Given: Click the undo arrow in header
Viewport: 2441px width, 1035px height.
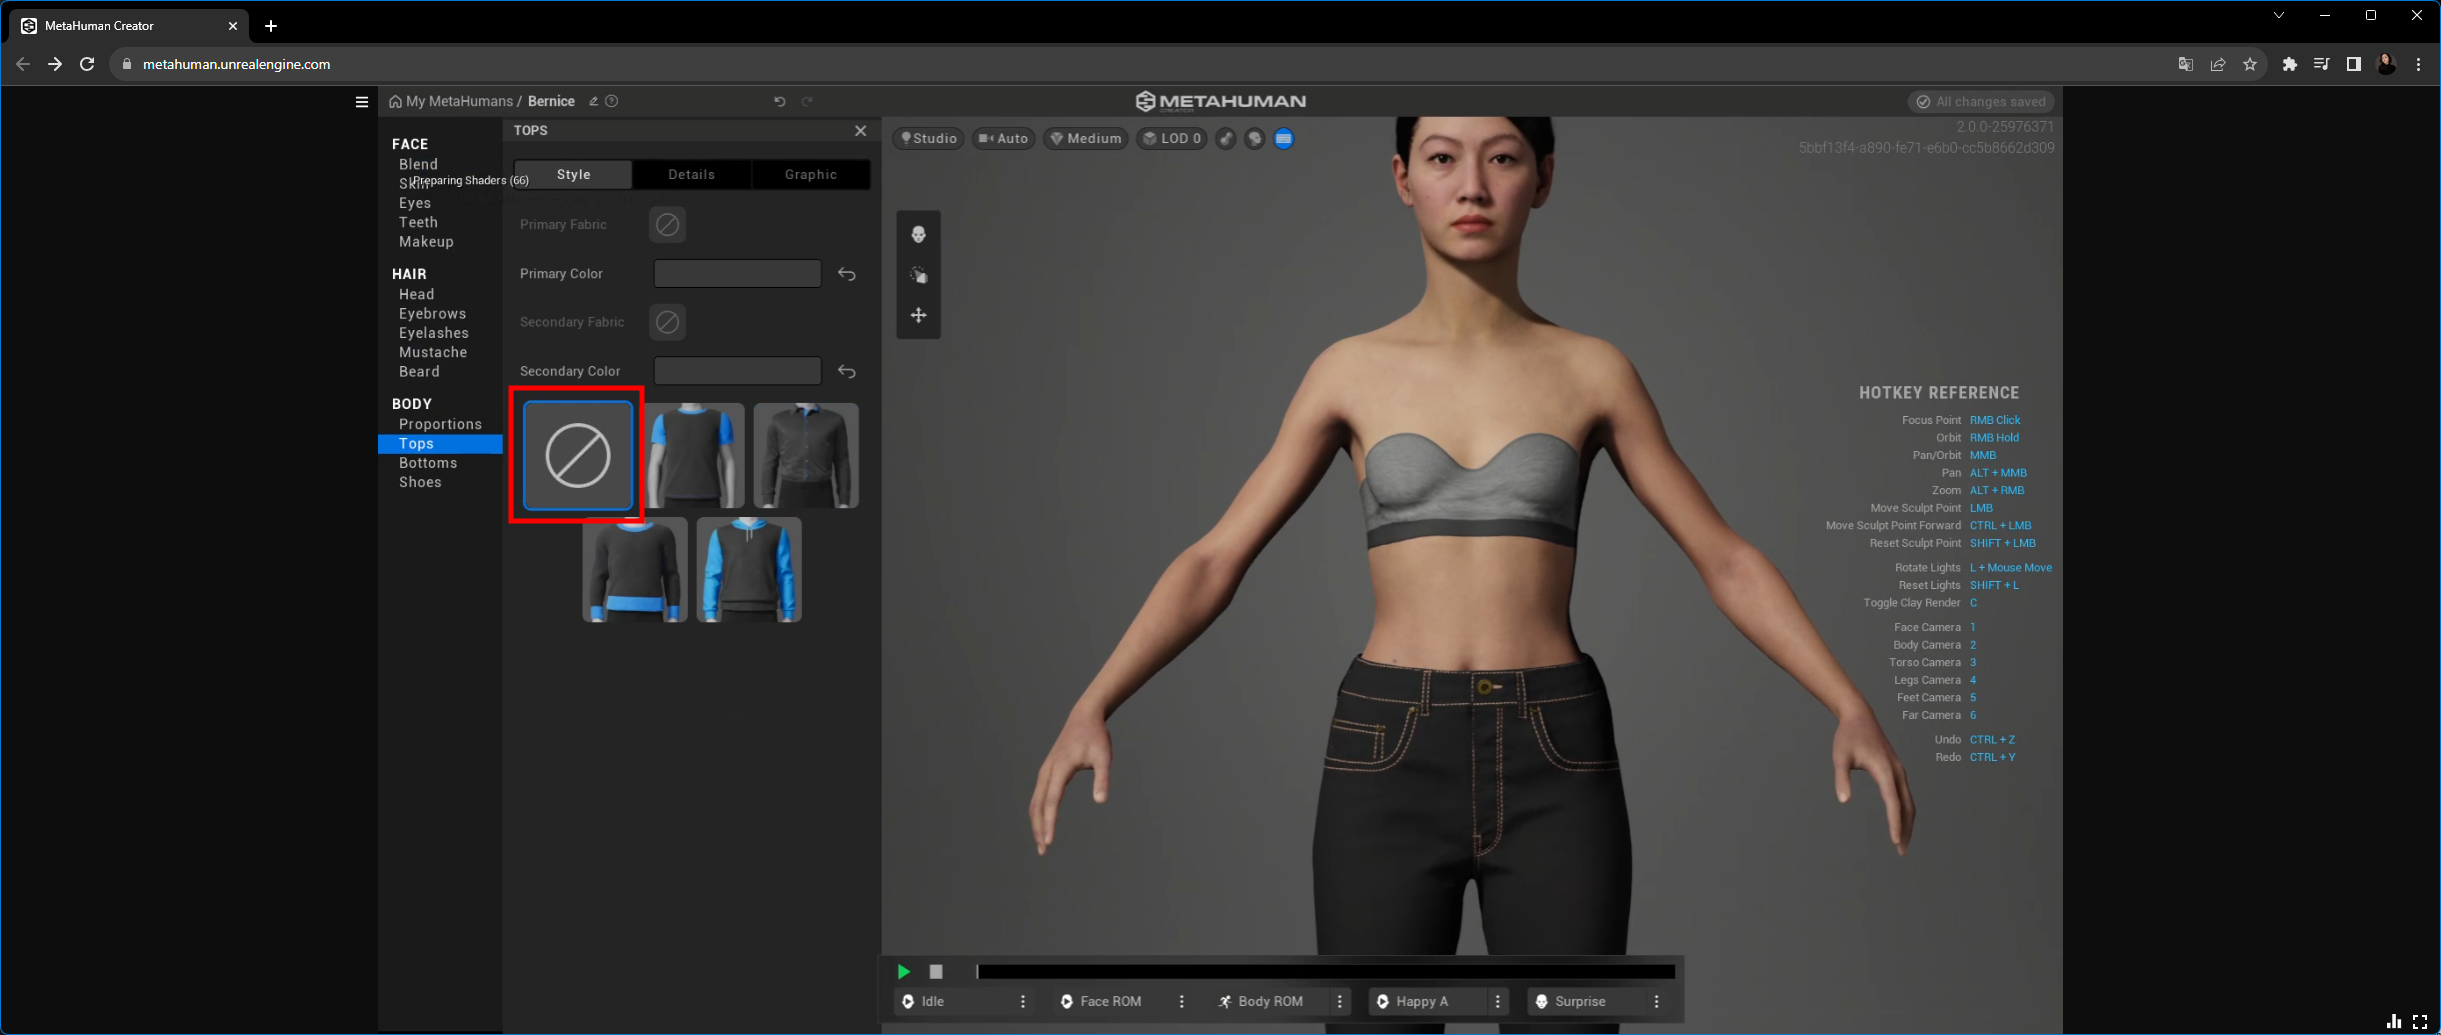Looking at the screenshot, I should 780,101.
